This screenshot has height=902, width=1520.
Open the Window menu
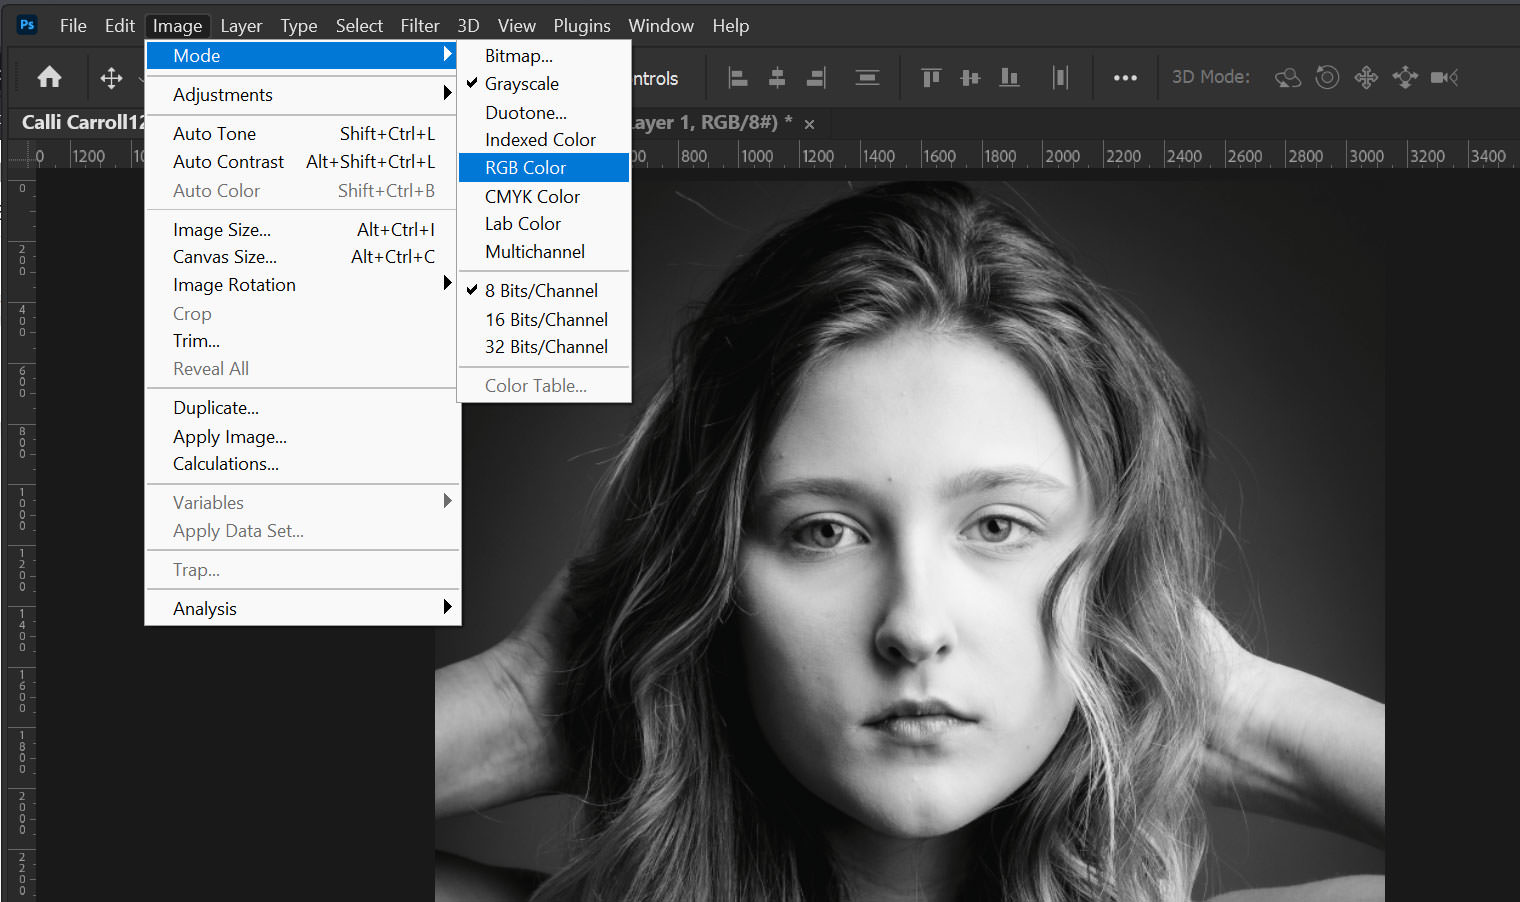click(661, 26)
